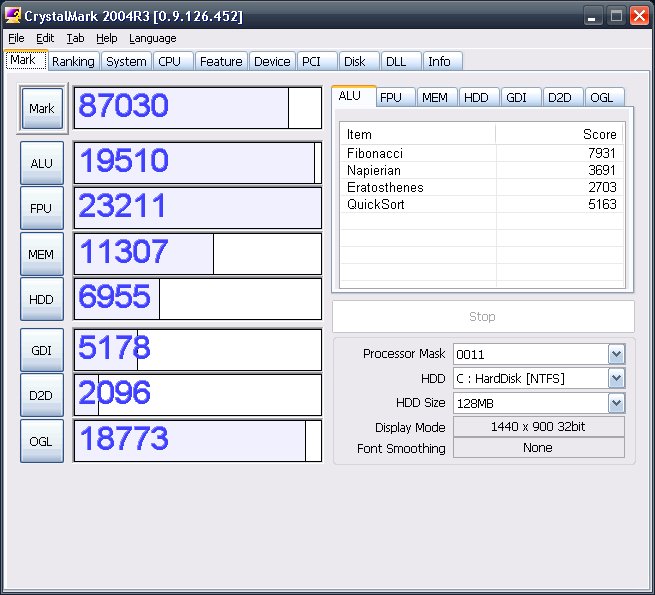Click the ALU score bar showing 19510

tap(198, 163)
